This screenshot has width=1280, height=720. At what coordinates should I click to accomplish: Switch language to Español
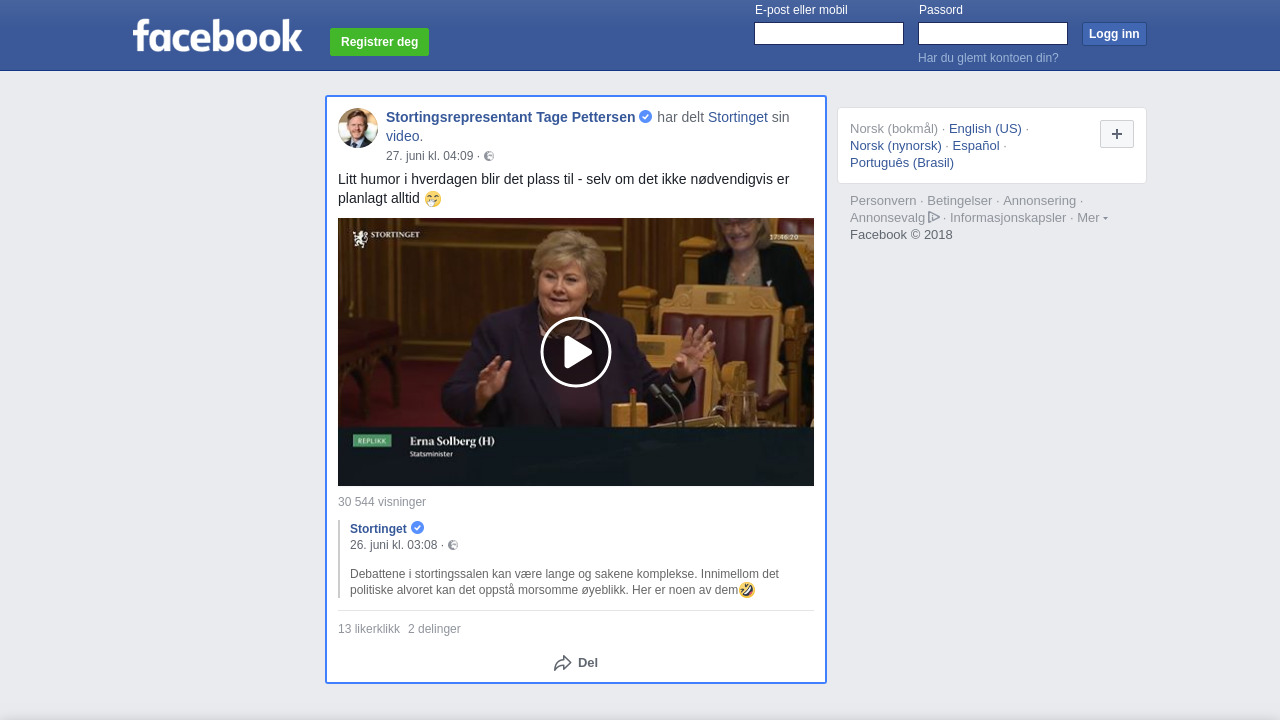tap(976, 145)
